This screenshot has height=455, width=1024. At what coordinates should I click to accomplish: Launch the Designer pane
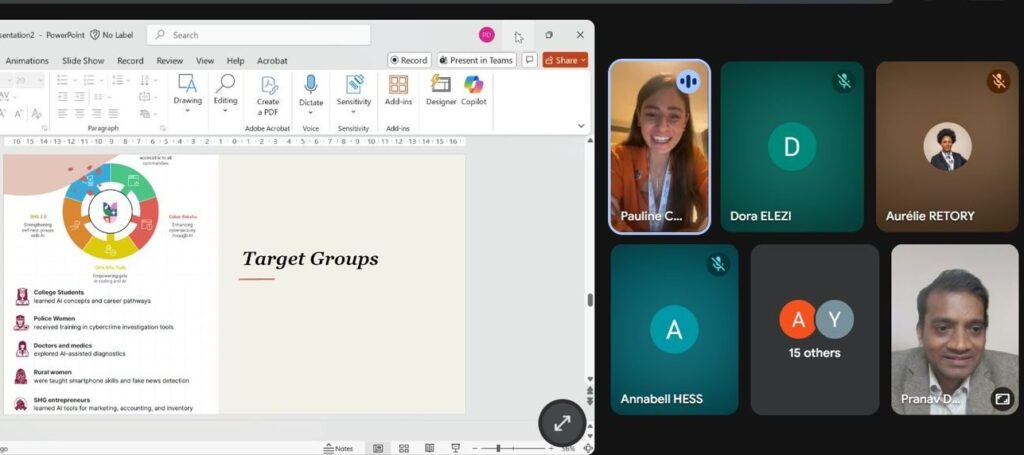tap(441, 91)
